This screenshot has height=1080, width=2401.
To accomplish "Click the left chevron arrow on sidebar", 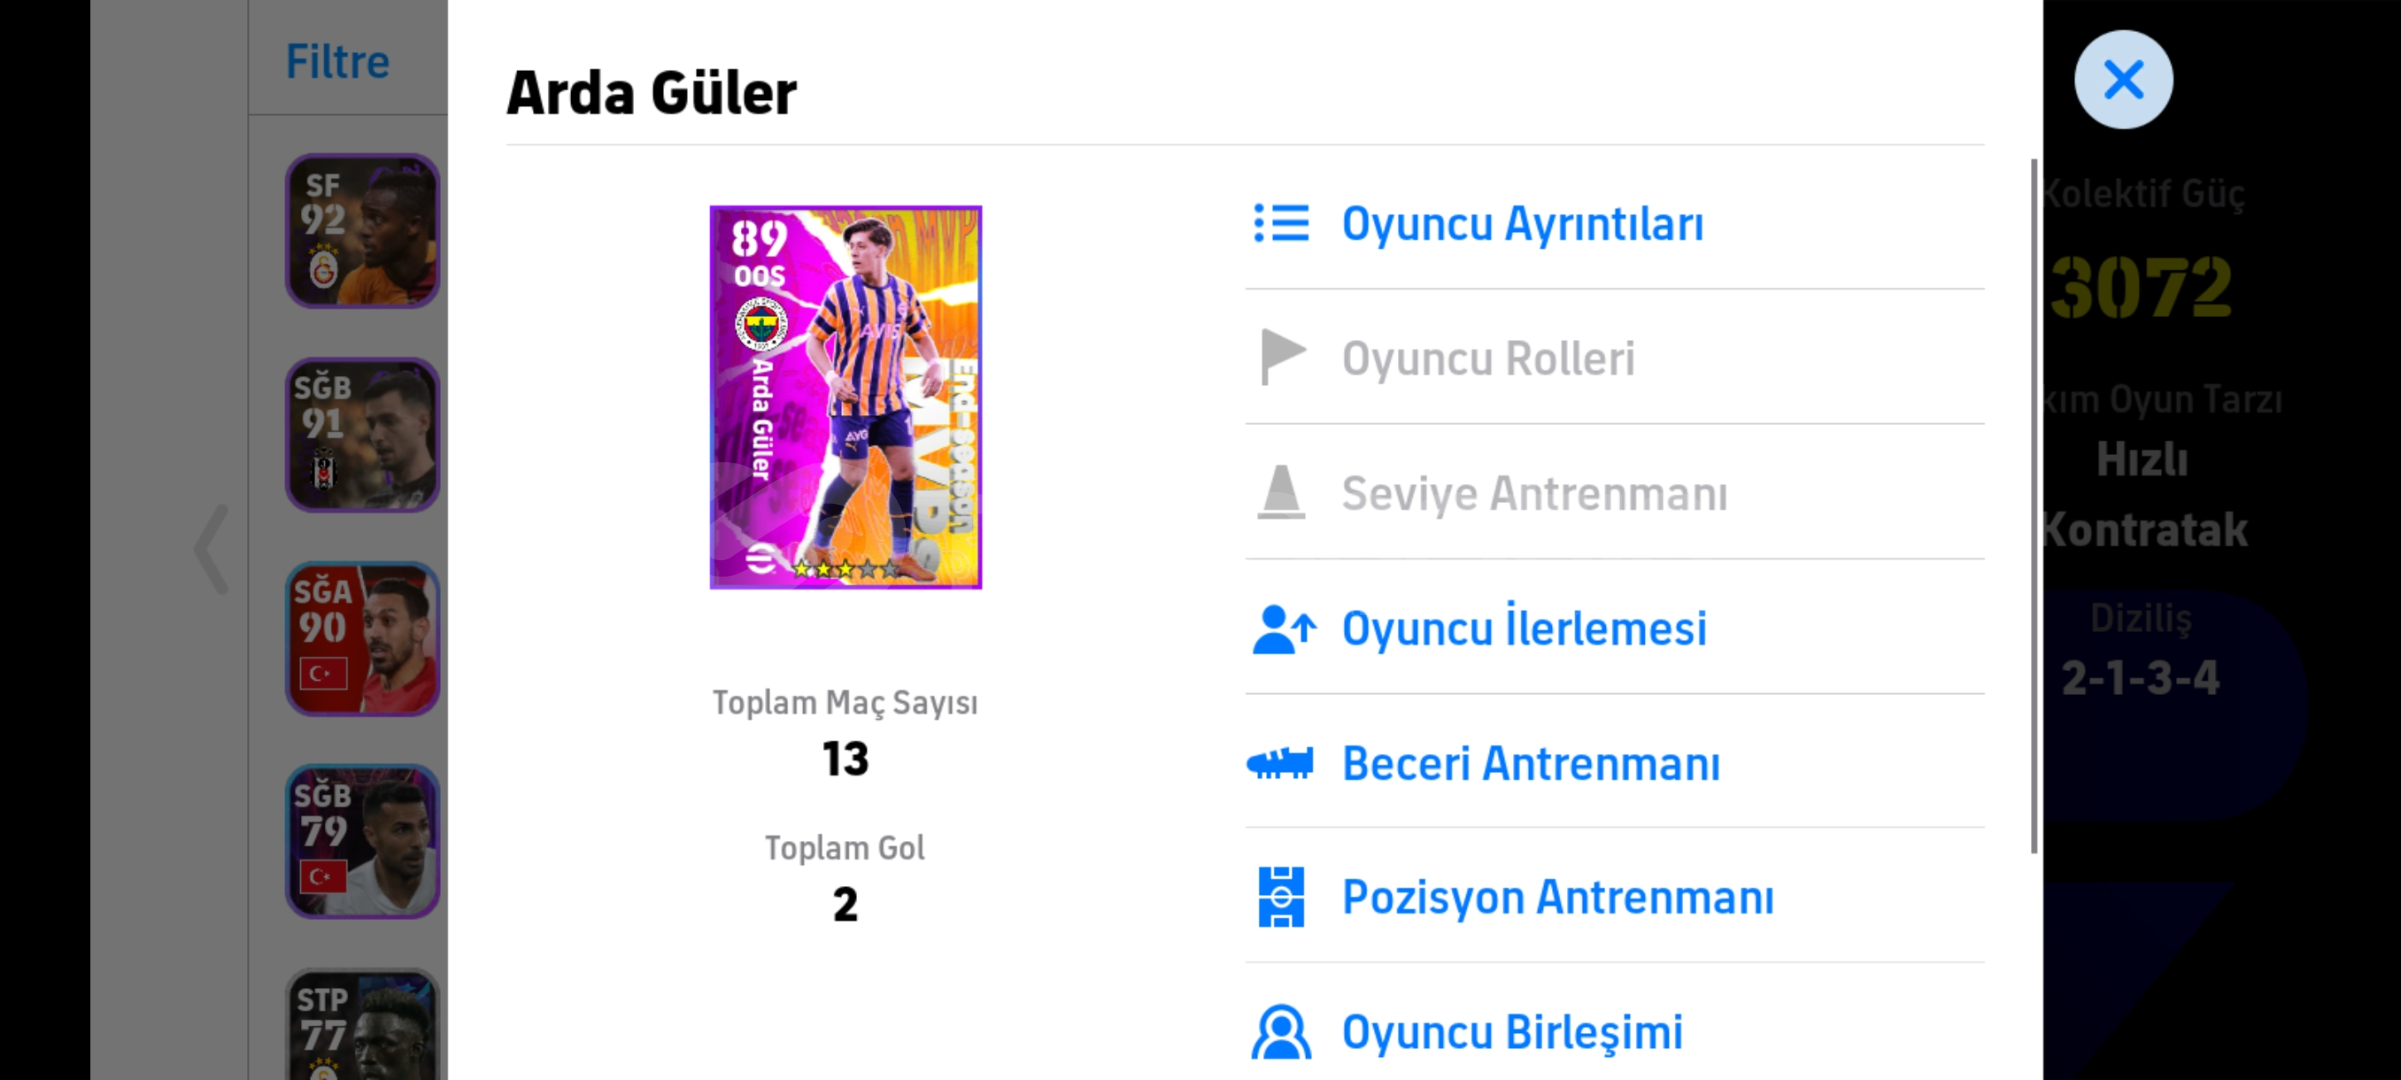I will pos(212,549).
